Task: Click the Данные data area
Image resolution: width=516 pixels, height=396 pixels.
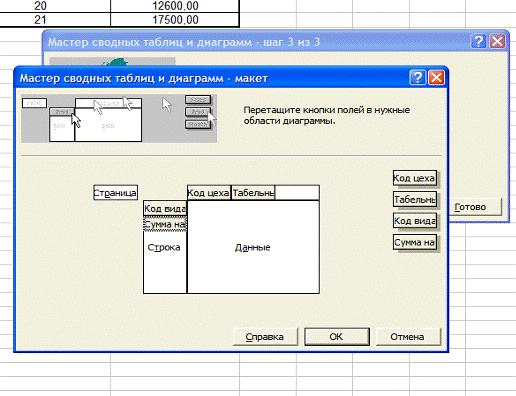Action: [253, 247]
